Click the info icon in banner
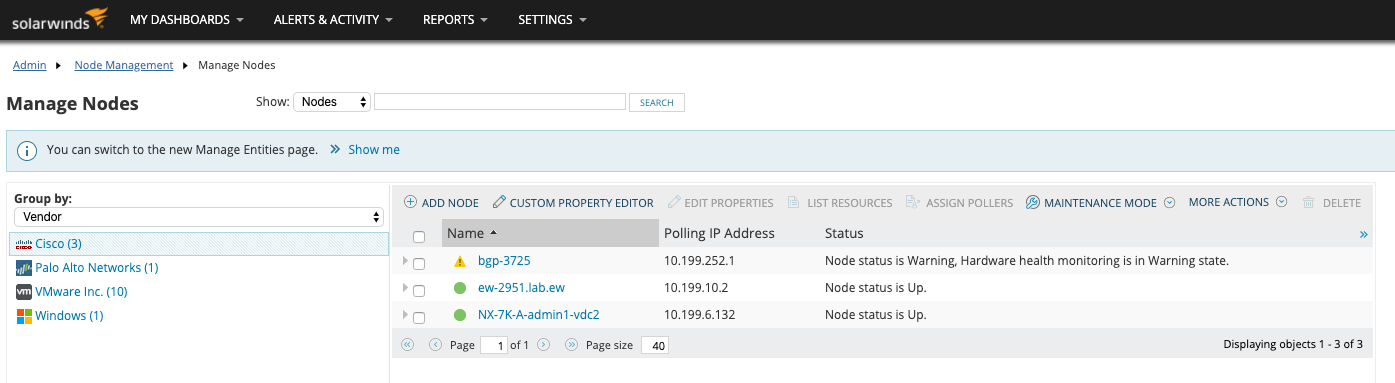 (x=28, y=150)
